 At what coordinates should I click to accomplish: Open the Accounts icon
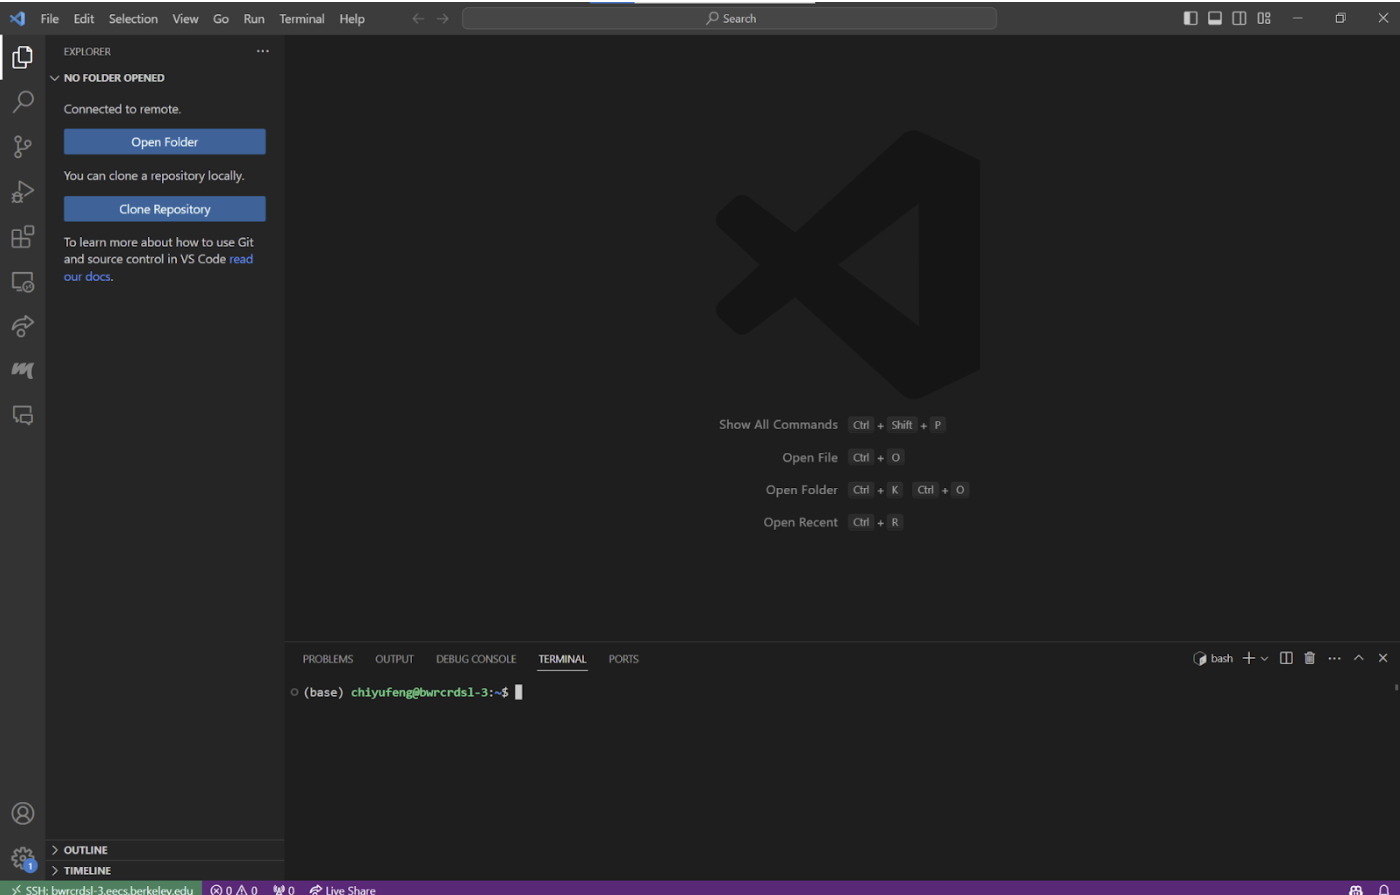[22, 813]
